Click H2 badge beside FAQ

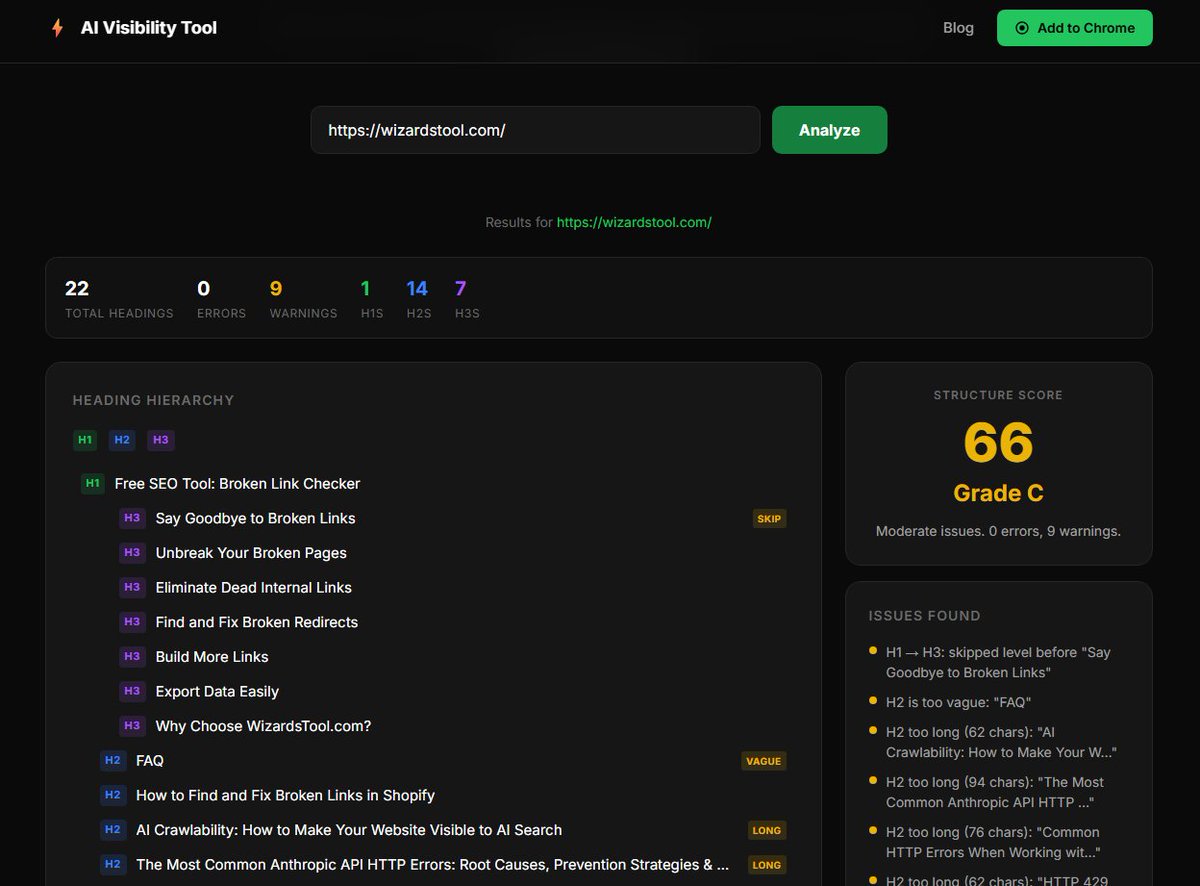(113, 761)
